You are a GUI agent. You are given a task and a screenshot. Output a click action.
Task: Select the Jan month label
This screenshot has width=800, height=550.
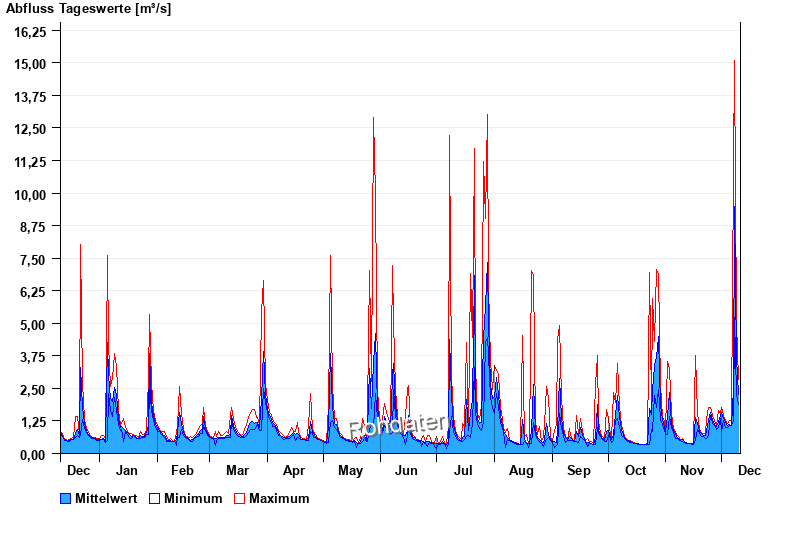coord(127,470)
